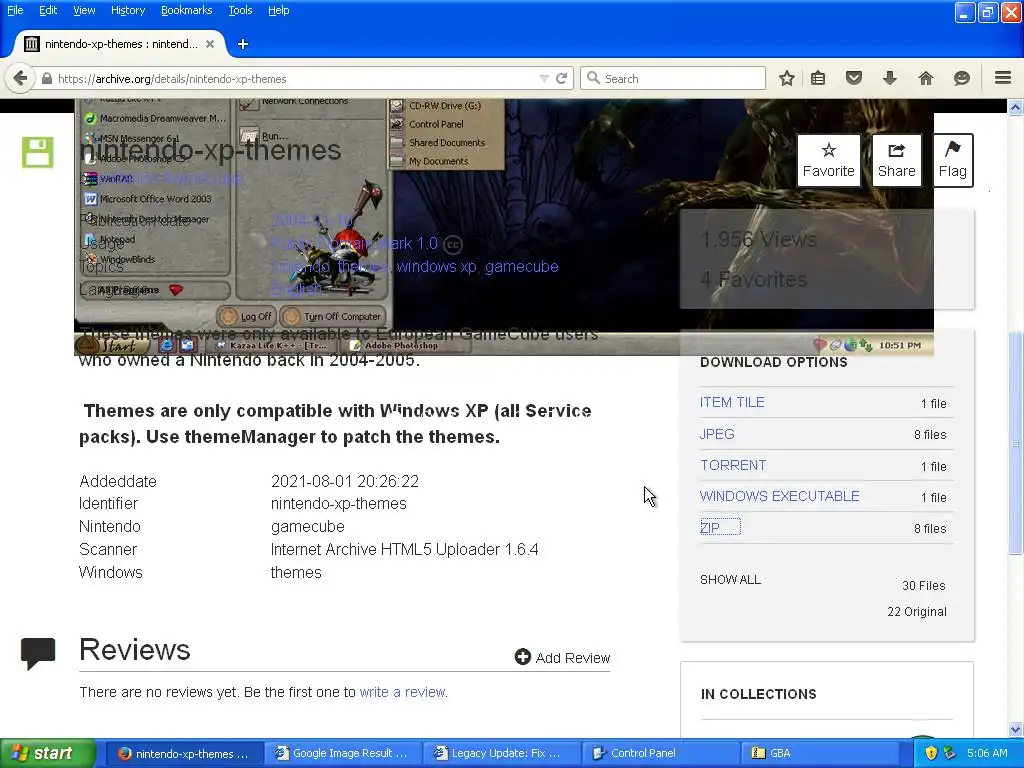Click the security shield tray icon
Screen dimensions: 1024x768
[x=931, y=753]
